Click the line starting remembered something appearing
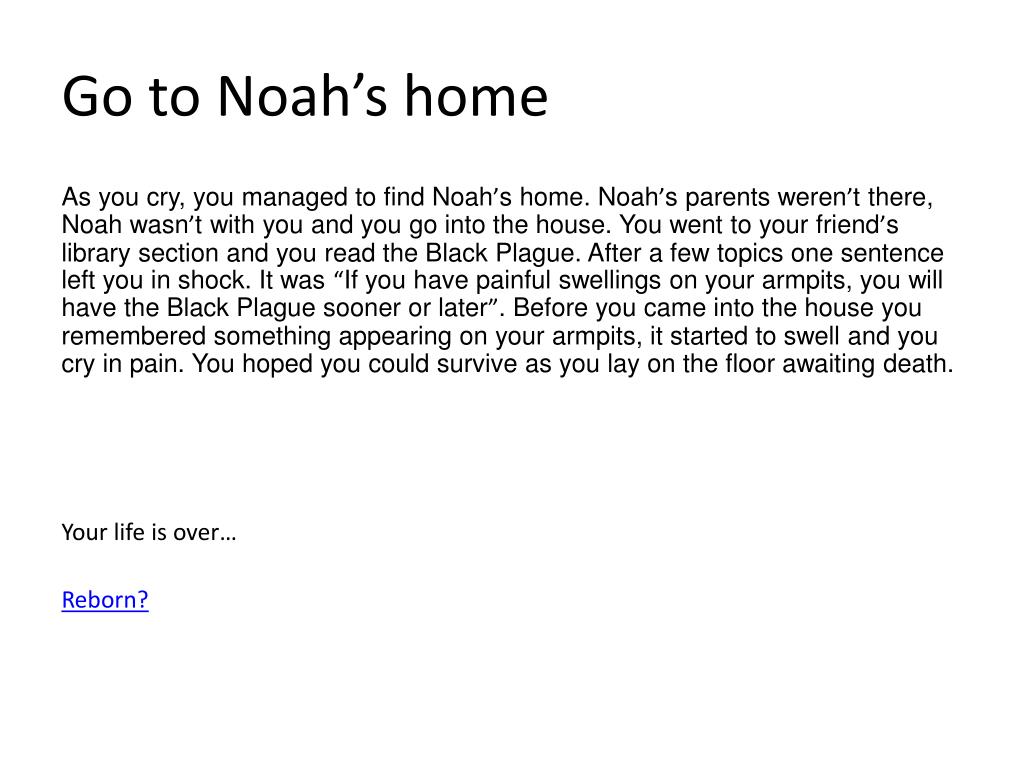Viewport: 1024px width, 768px height. pyautogui.click(x=500, y=336)
